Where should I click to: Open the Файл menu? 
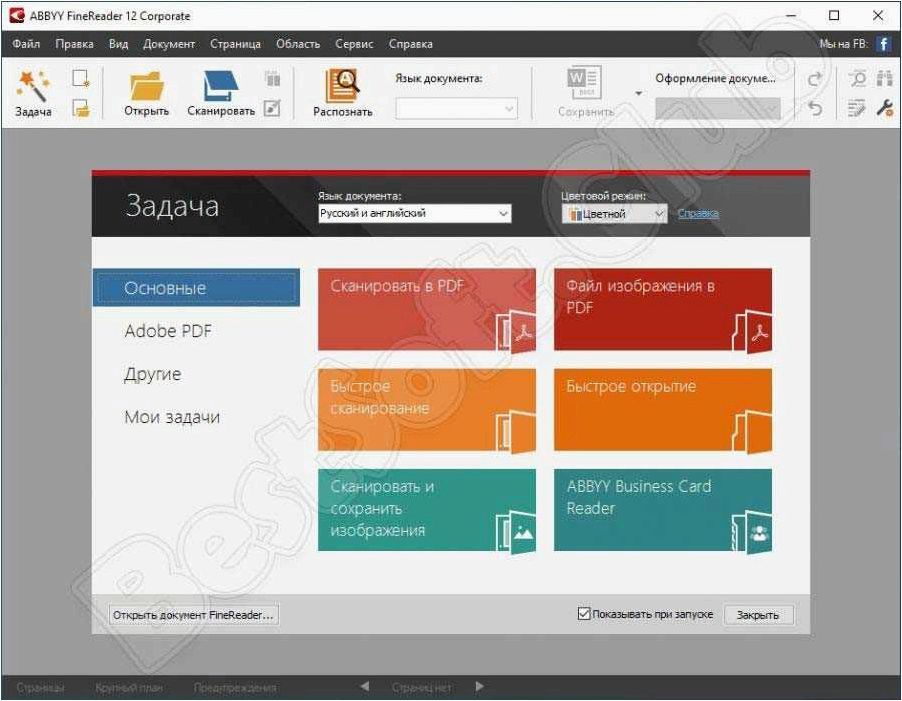click(x=26, y=44)
